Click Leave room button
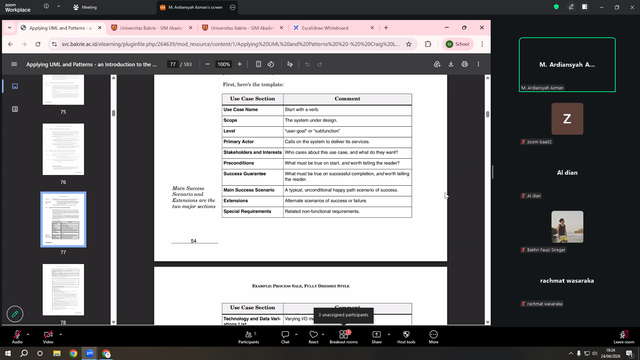 coord(624,337)
